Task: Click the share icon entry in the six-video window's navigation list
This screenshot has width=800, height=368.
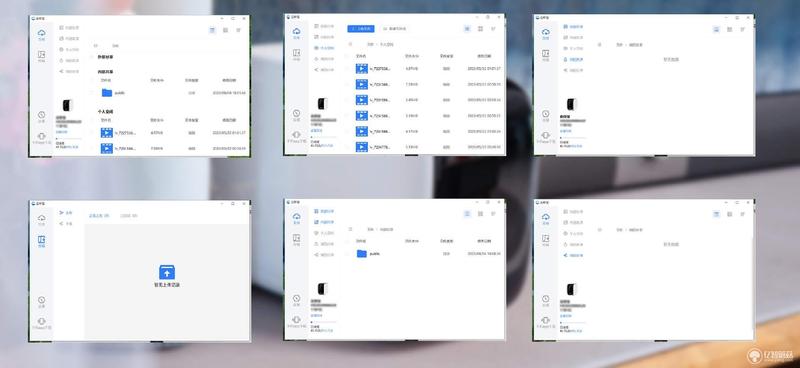Action: coord(324,69)
